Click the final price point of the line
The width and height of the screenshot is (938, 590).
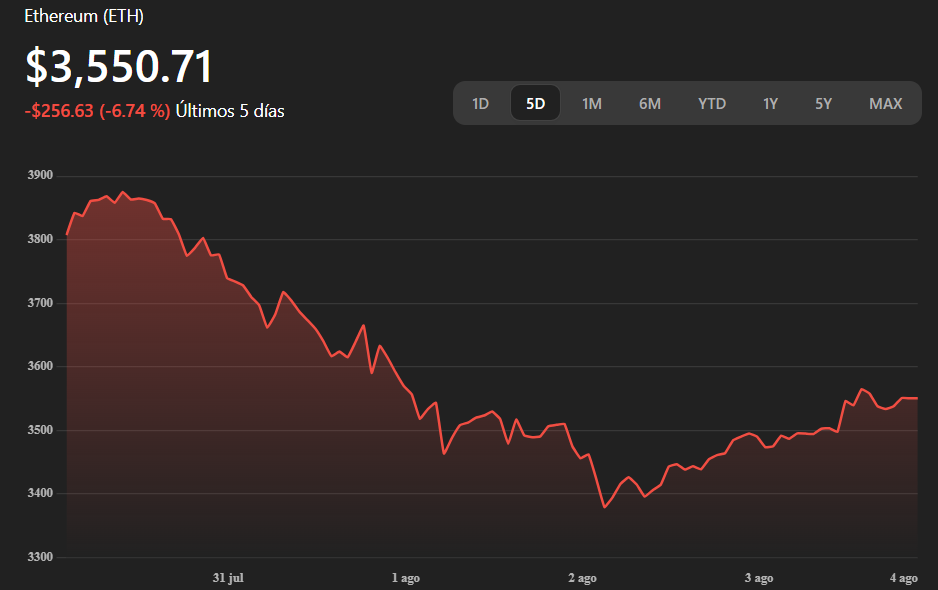(916, 398)
